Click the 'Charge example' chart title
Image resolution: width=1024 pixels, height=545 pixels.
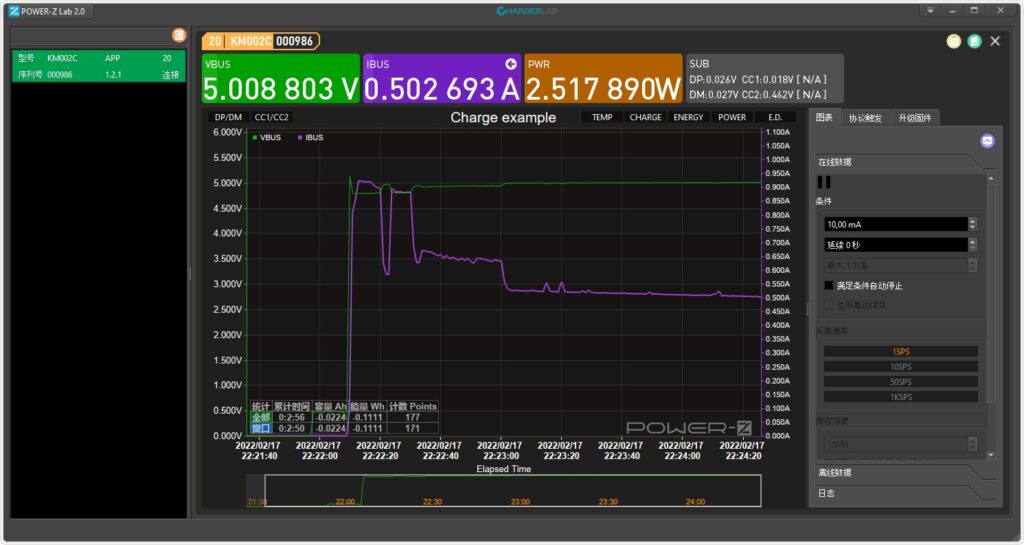503,117
